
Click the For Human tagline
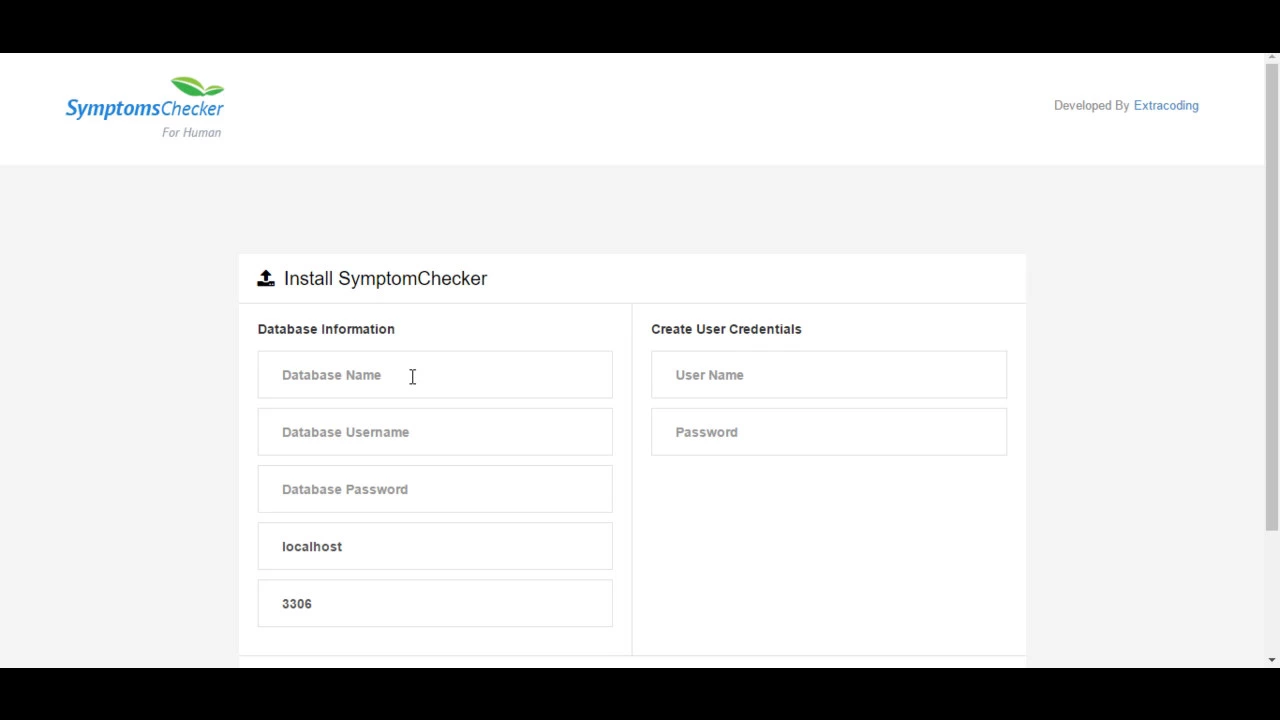click(192, 132)
